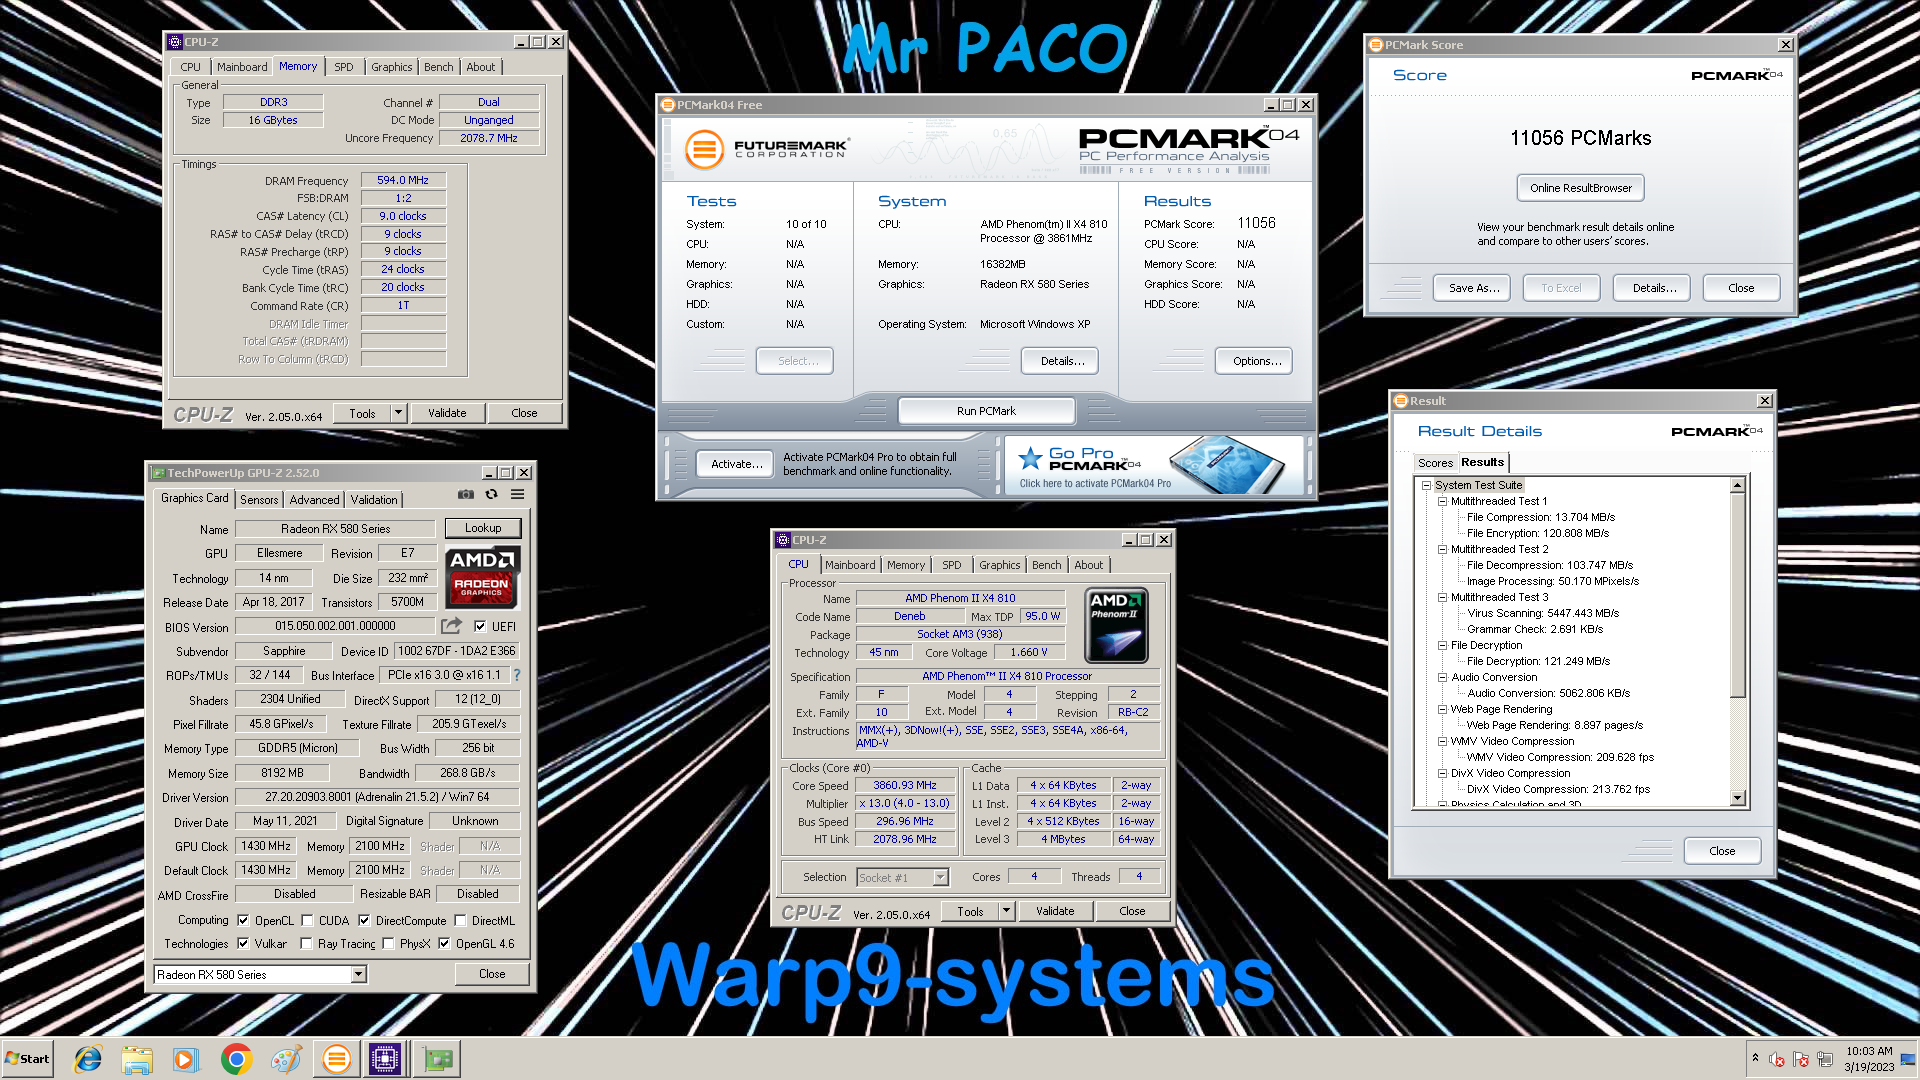Open Tools dropdown arrow in CPU-Z CPU window
Viewport: 1920px width, 1080px height.
point(1006,911)
